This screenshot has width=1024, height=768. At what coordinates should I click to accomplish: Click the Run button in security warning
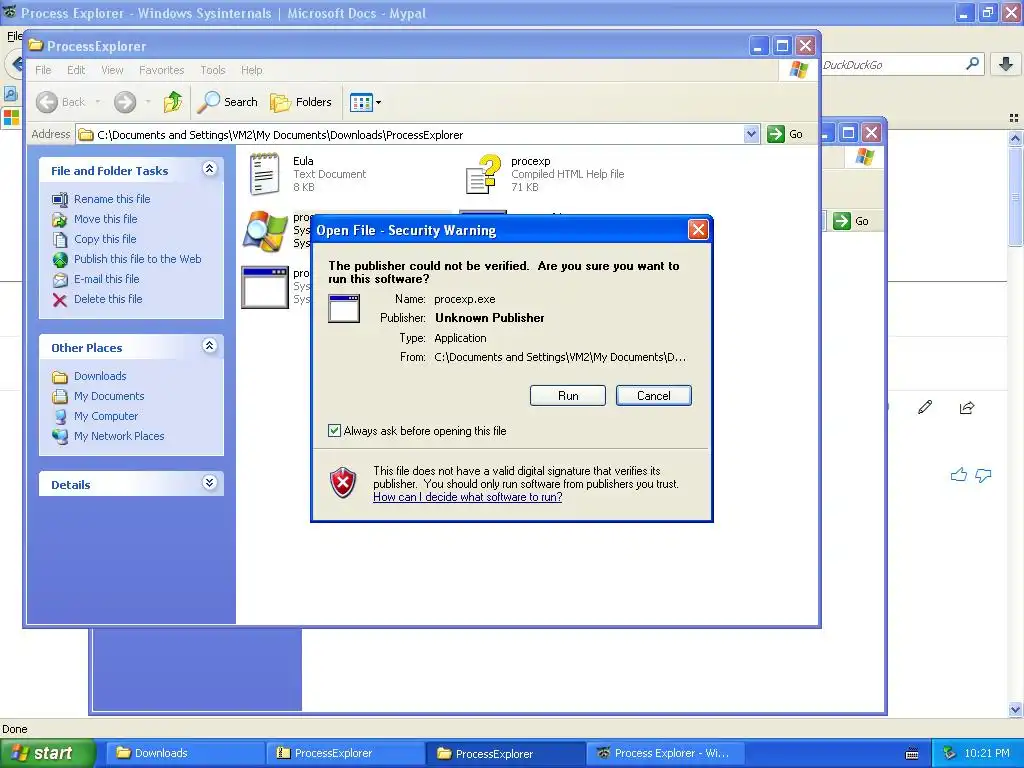point(568,396)
